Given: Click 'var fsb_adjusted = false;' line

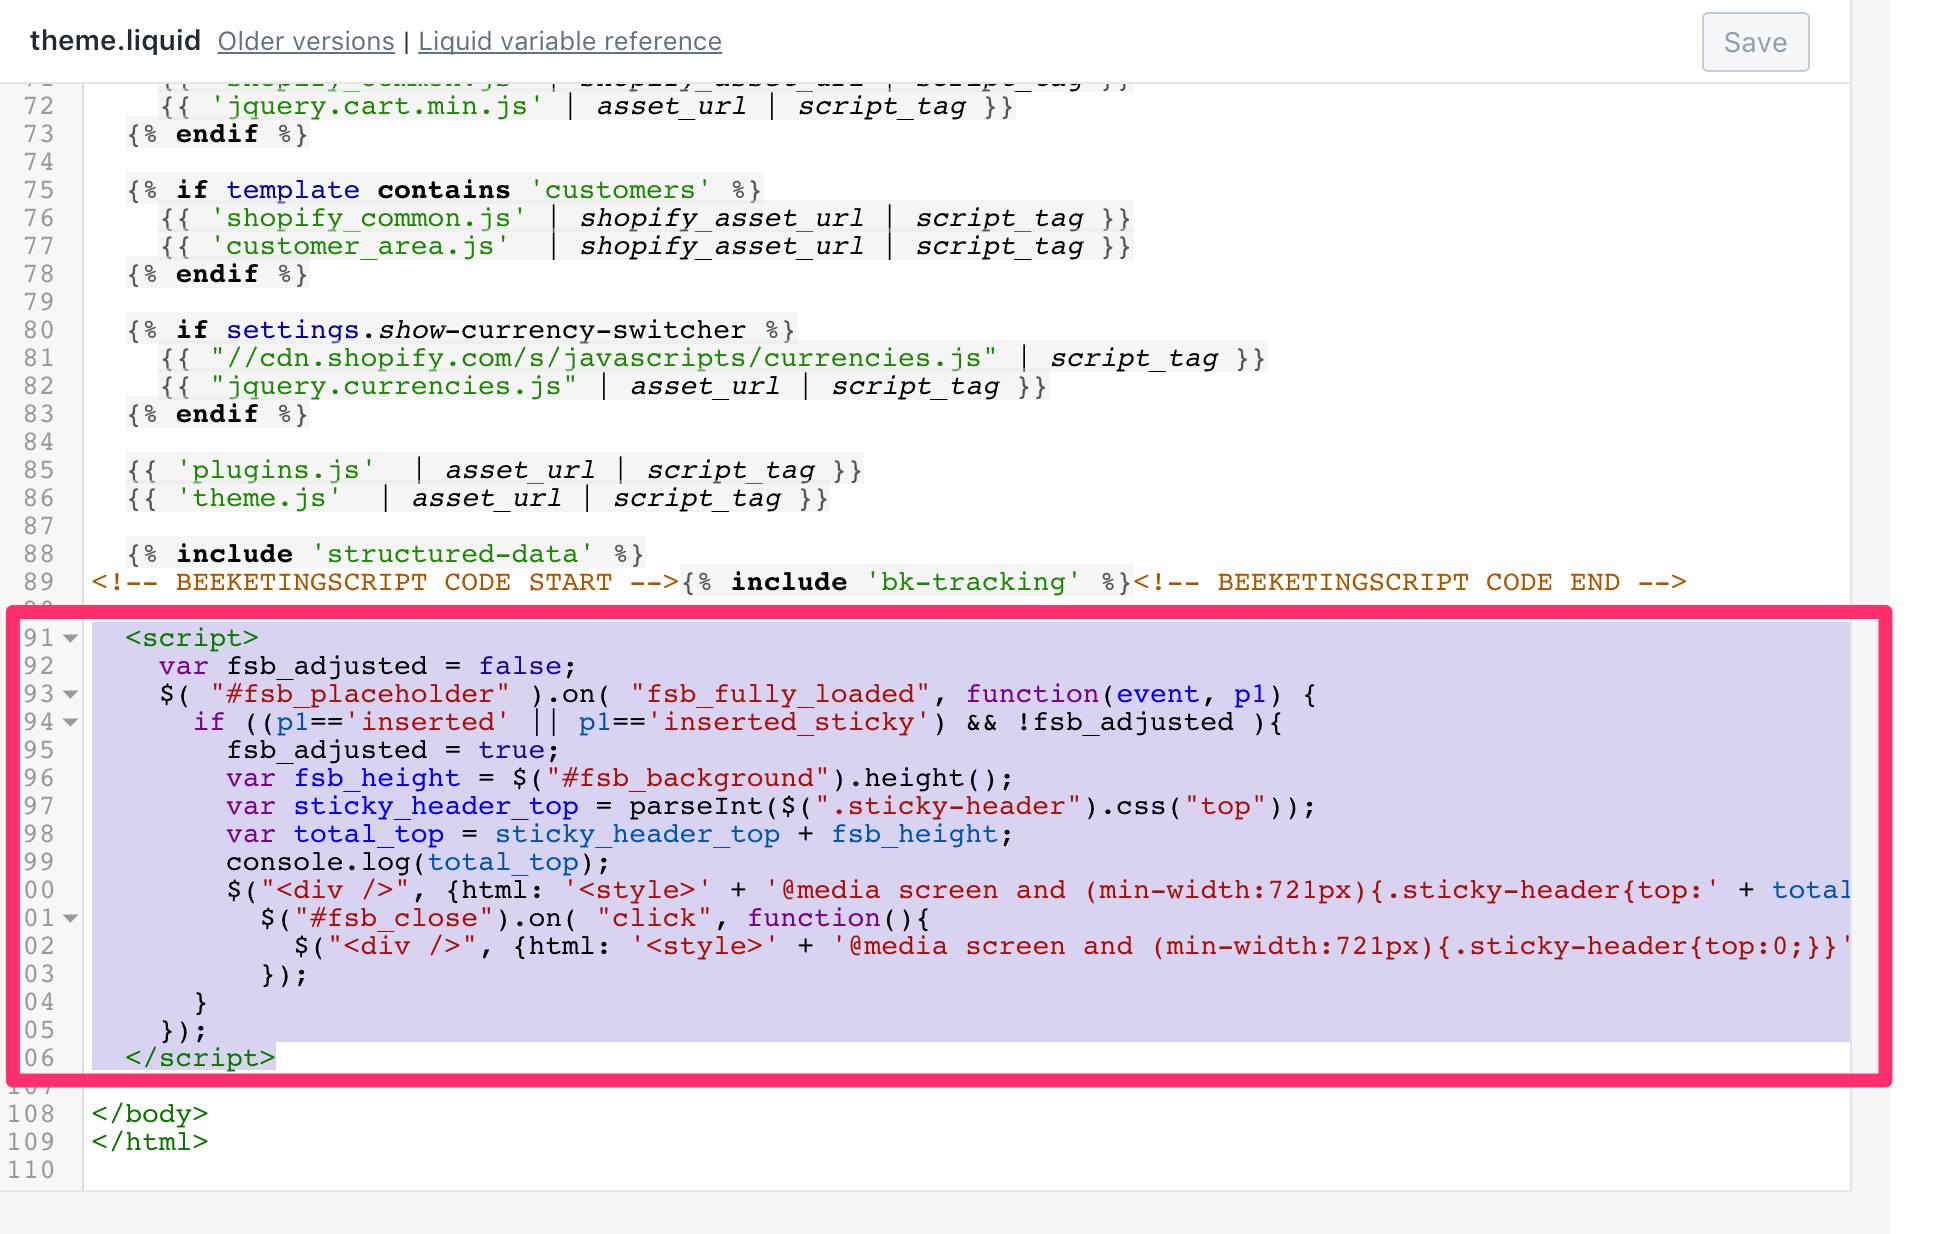Looking at the screenshot, I should point(368,666).
